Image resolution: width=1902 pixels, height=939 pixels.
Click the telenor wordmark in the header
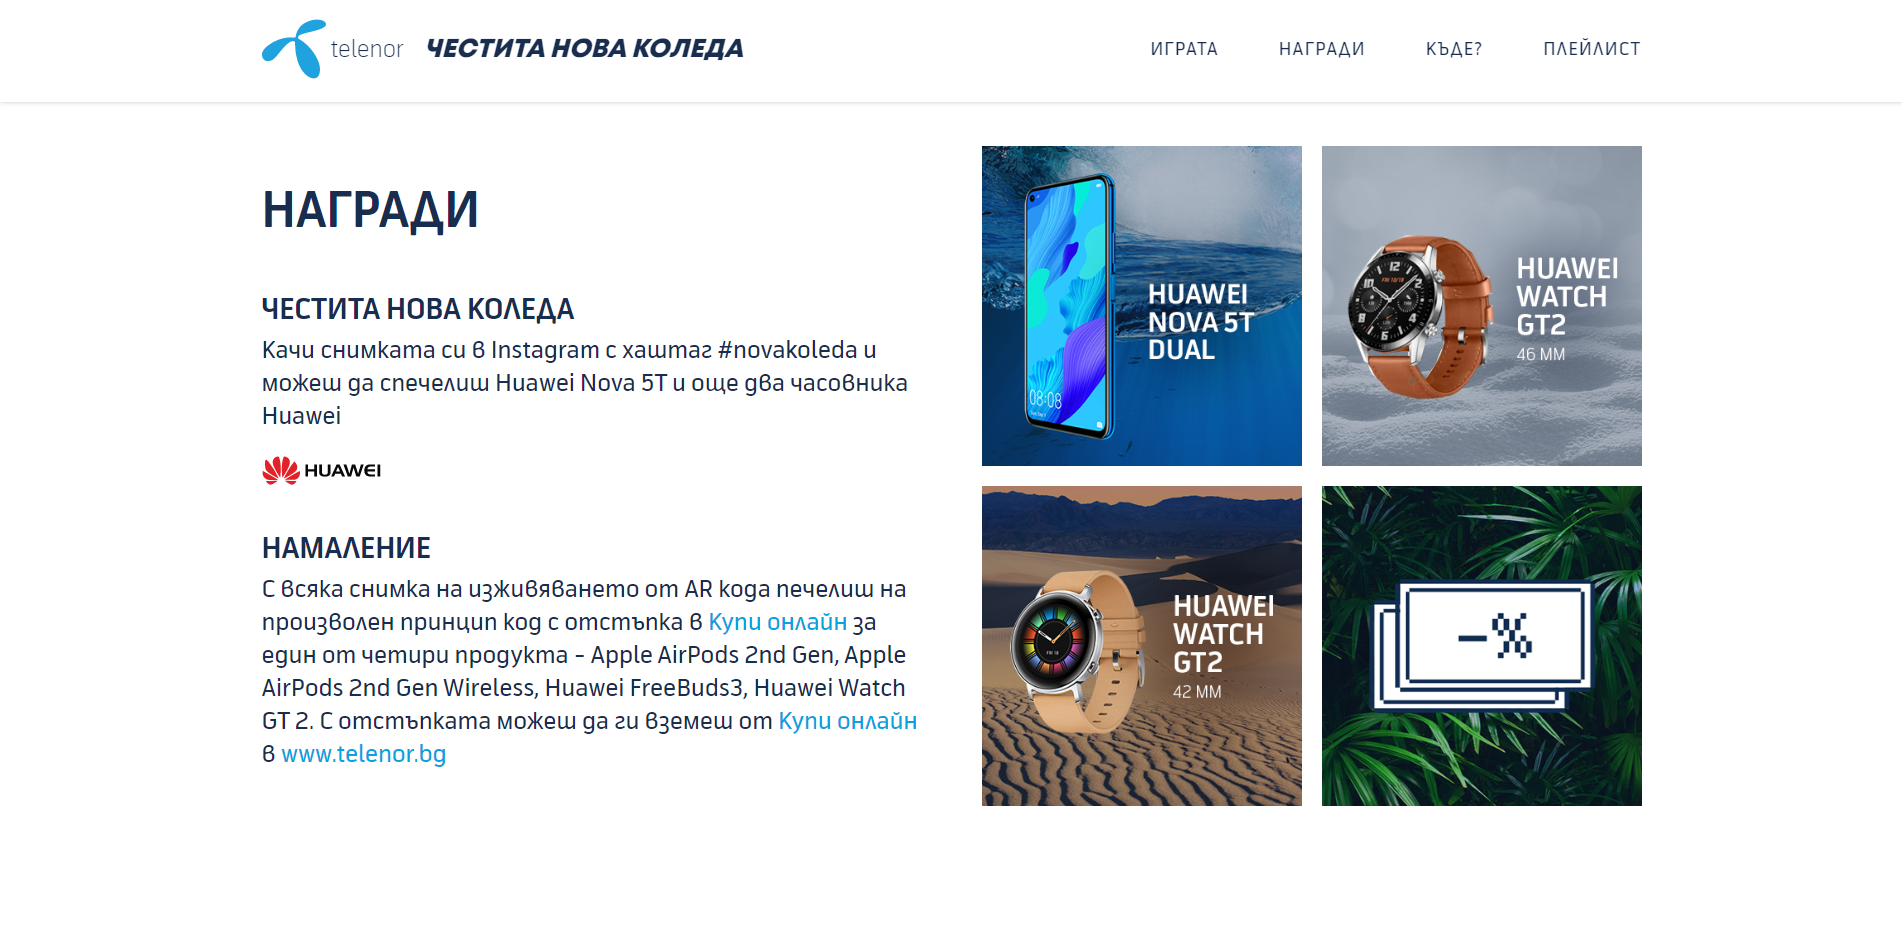pyautogui.click(x=367, y=49)
